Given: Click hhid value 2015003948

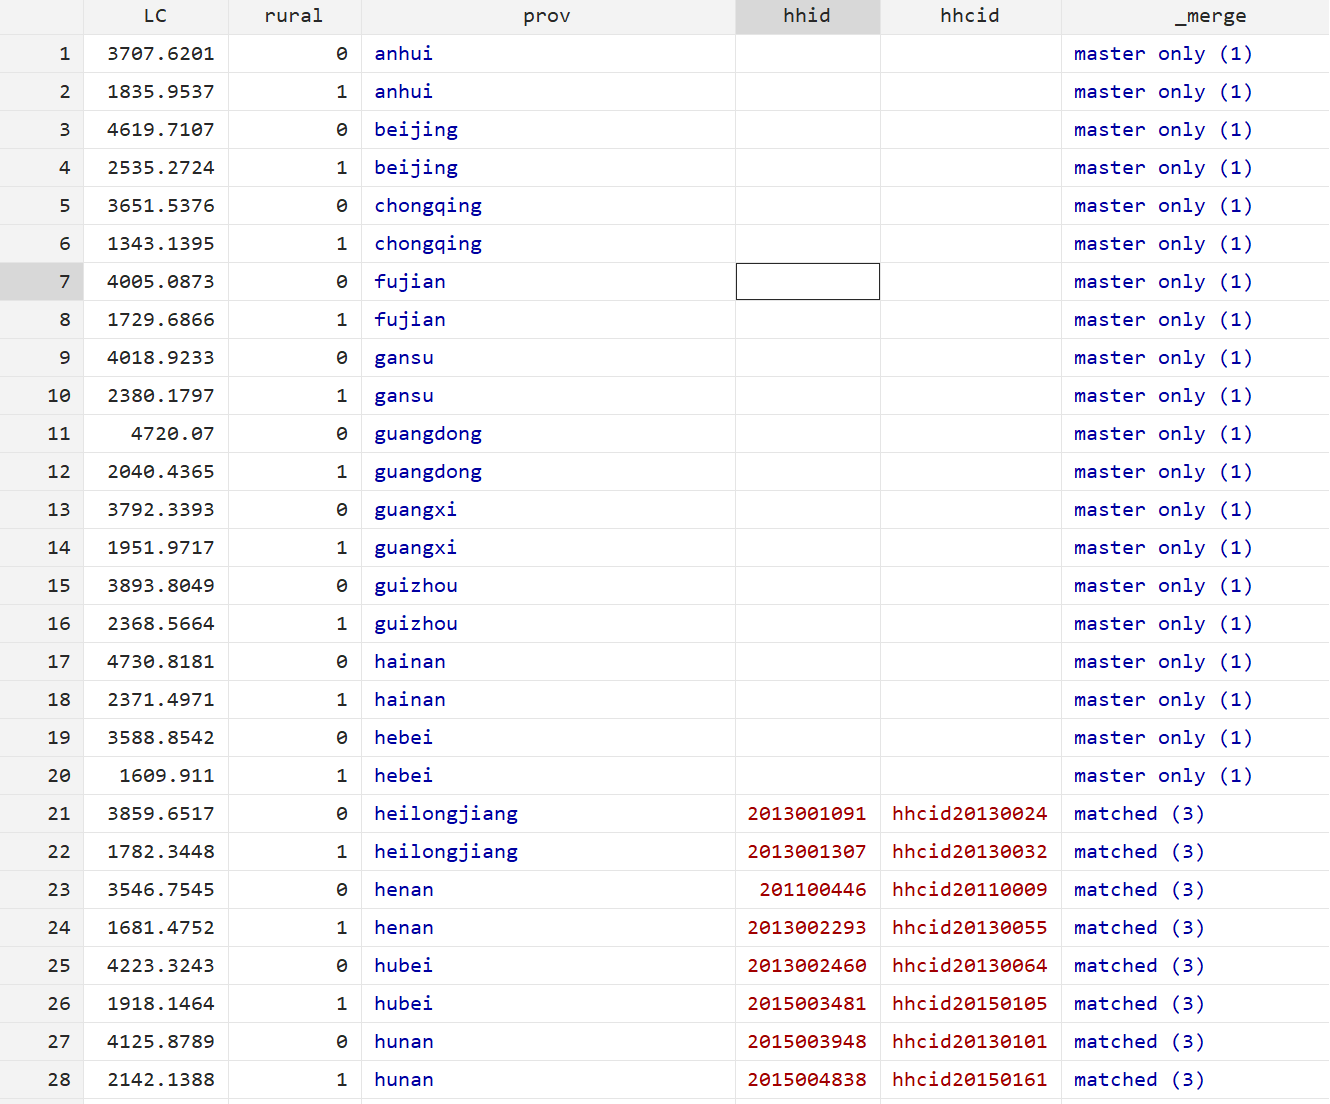Looking at the screenshot, I should (x=807, y=1042).
